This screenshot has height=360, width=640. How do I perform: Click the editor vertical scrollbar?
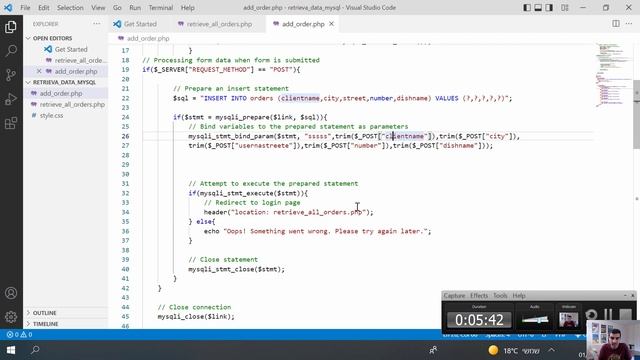point(636,114)
